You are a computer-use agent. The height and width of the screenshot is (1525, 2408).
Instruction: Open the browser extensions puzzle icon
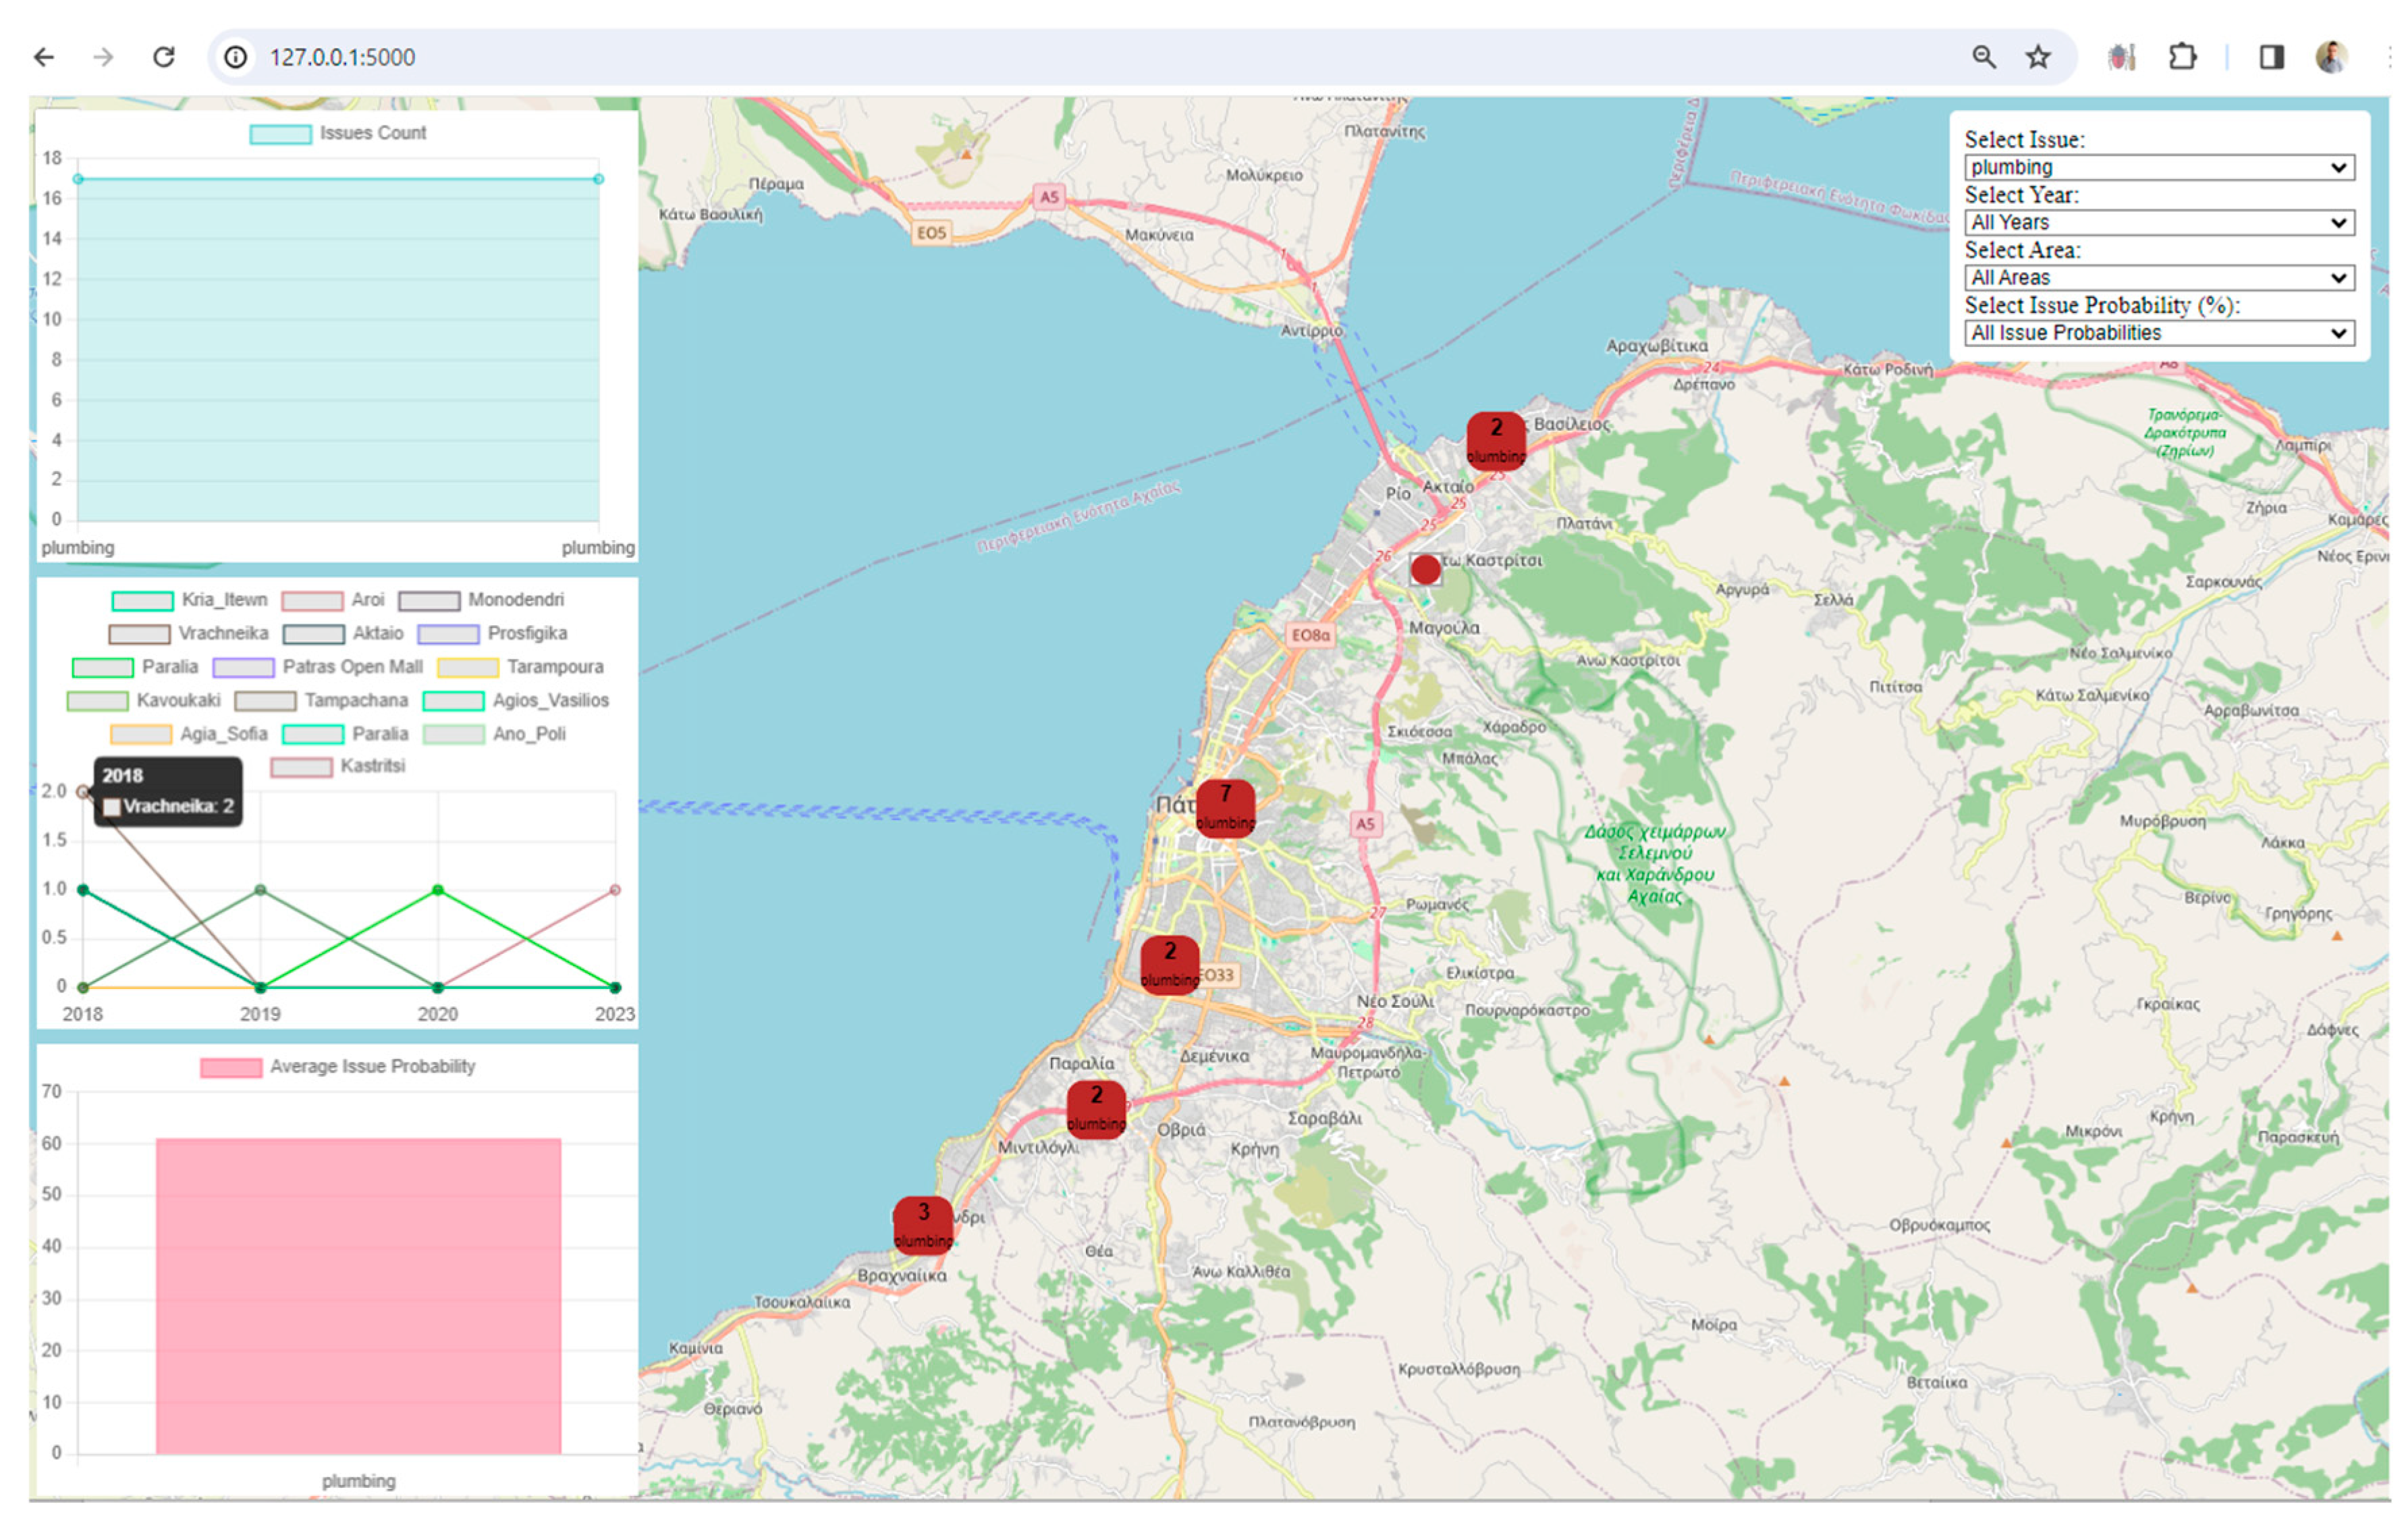[x=2182, y=57]
